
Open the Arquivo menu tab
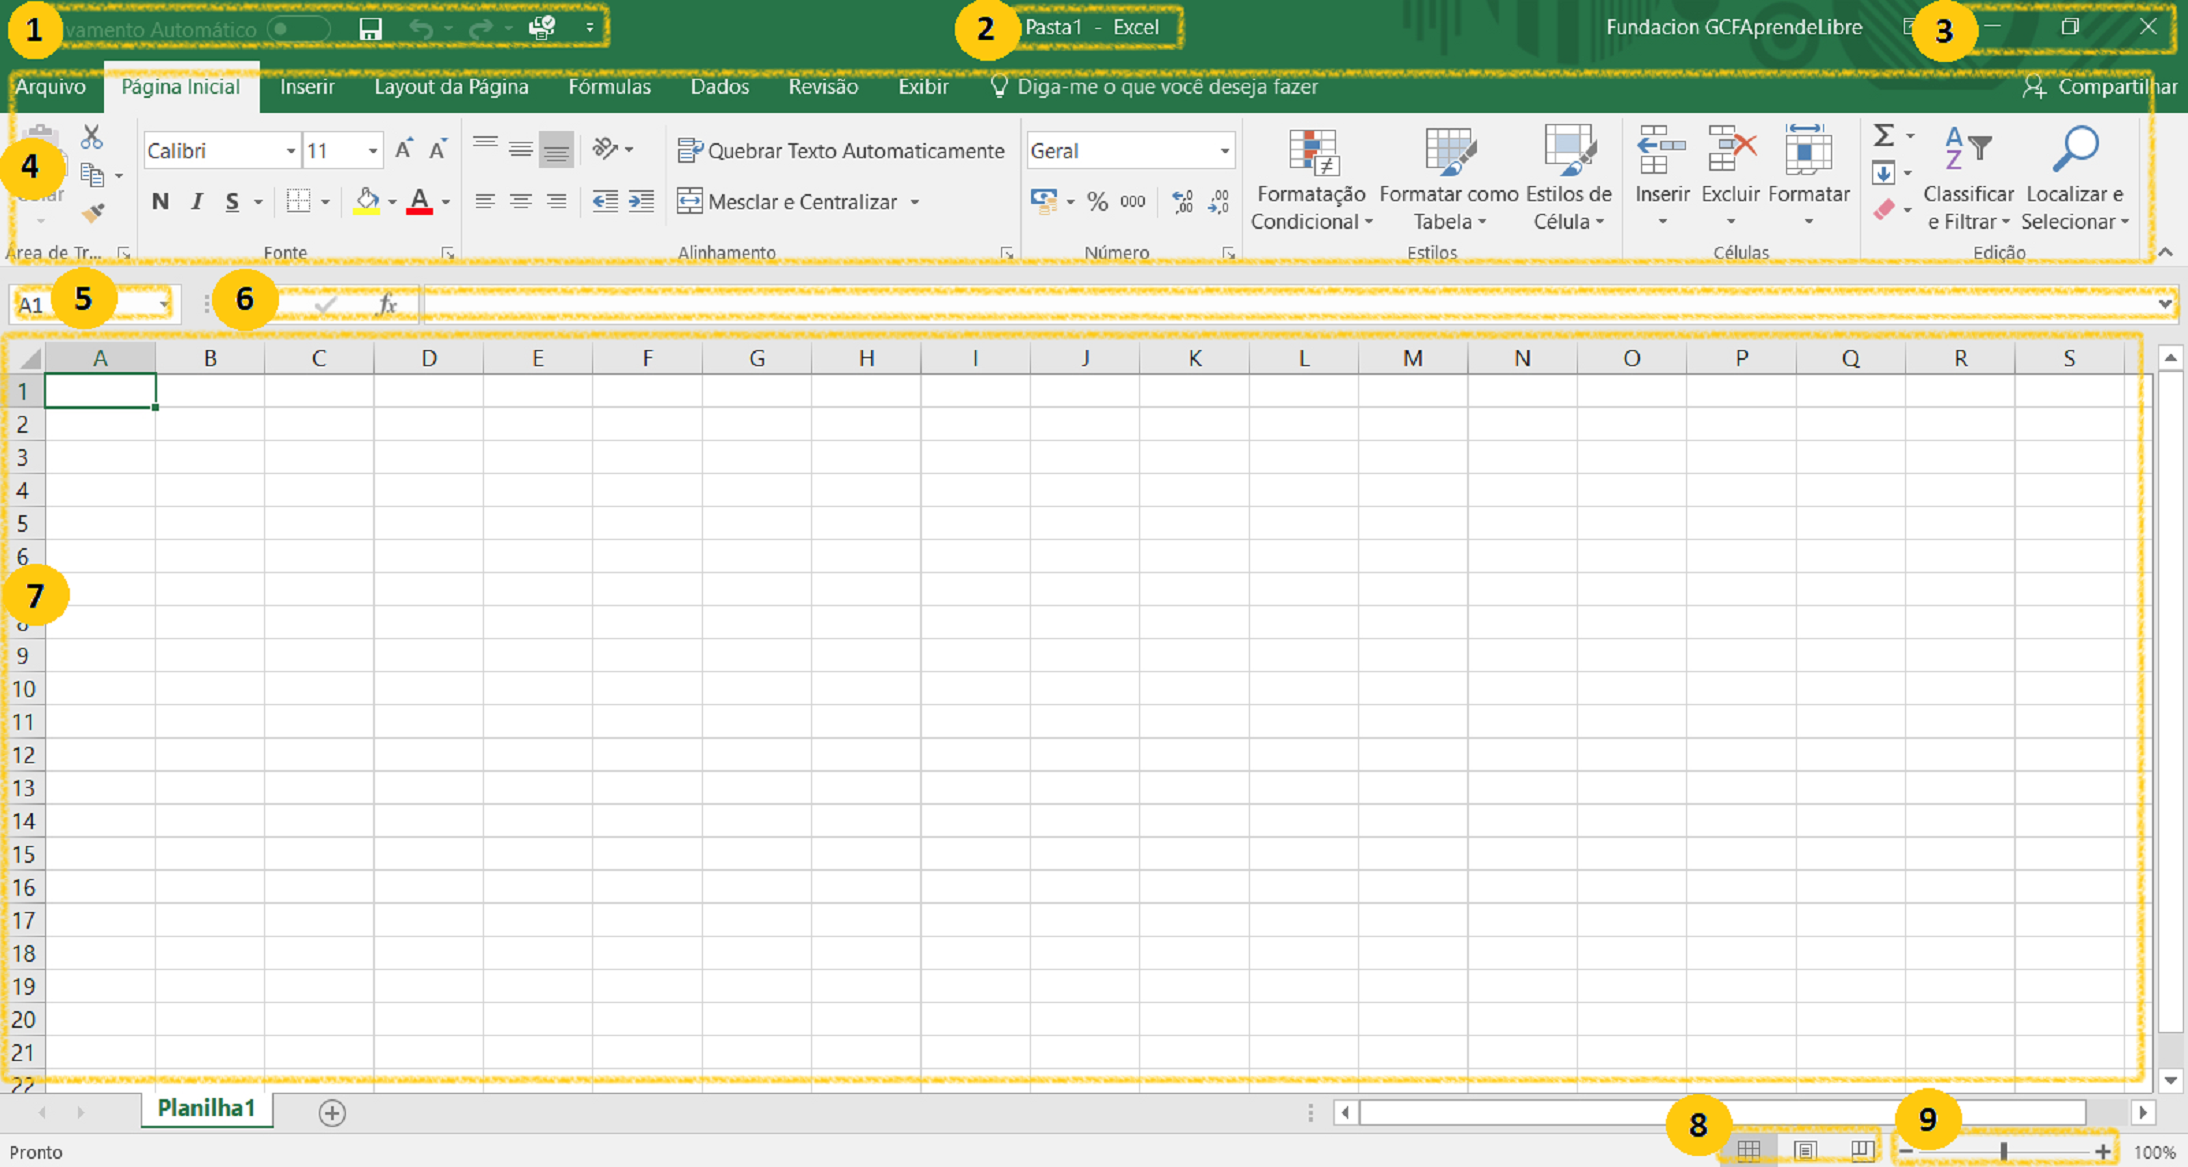(50, 87)
